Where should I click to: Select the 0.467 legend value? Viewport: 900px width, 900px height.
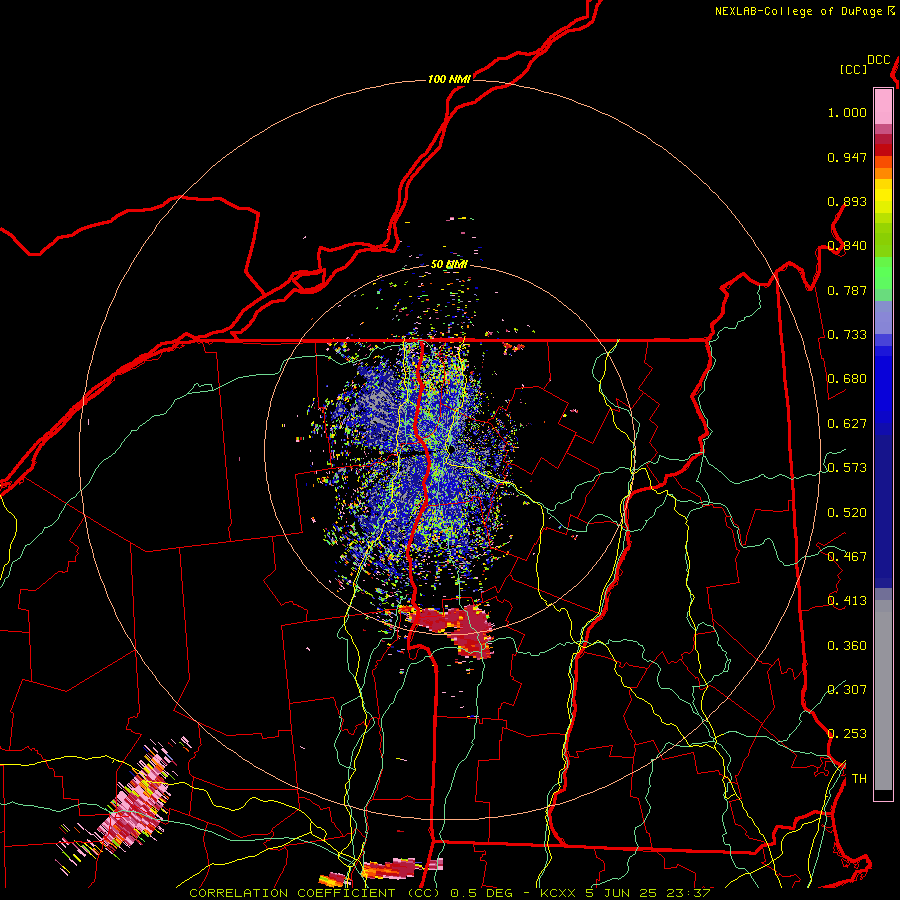pyautogui.click(x=847, y=557)
